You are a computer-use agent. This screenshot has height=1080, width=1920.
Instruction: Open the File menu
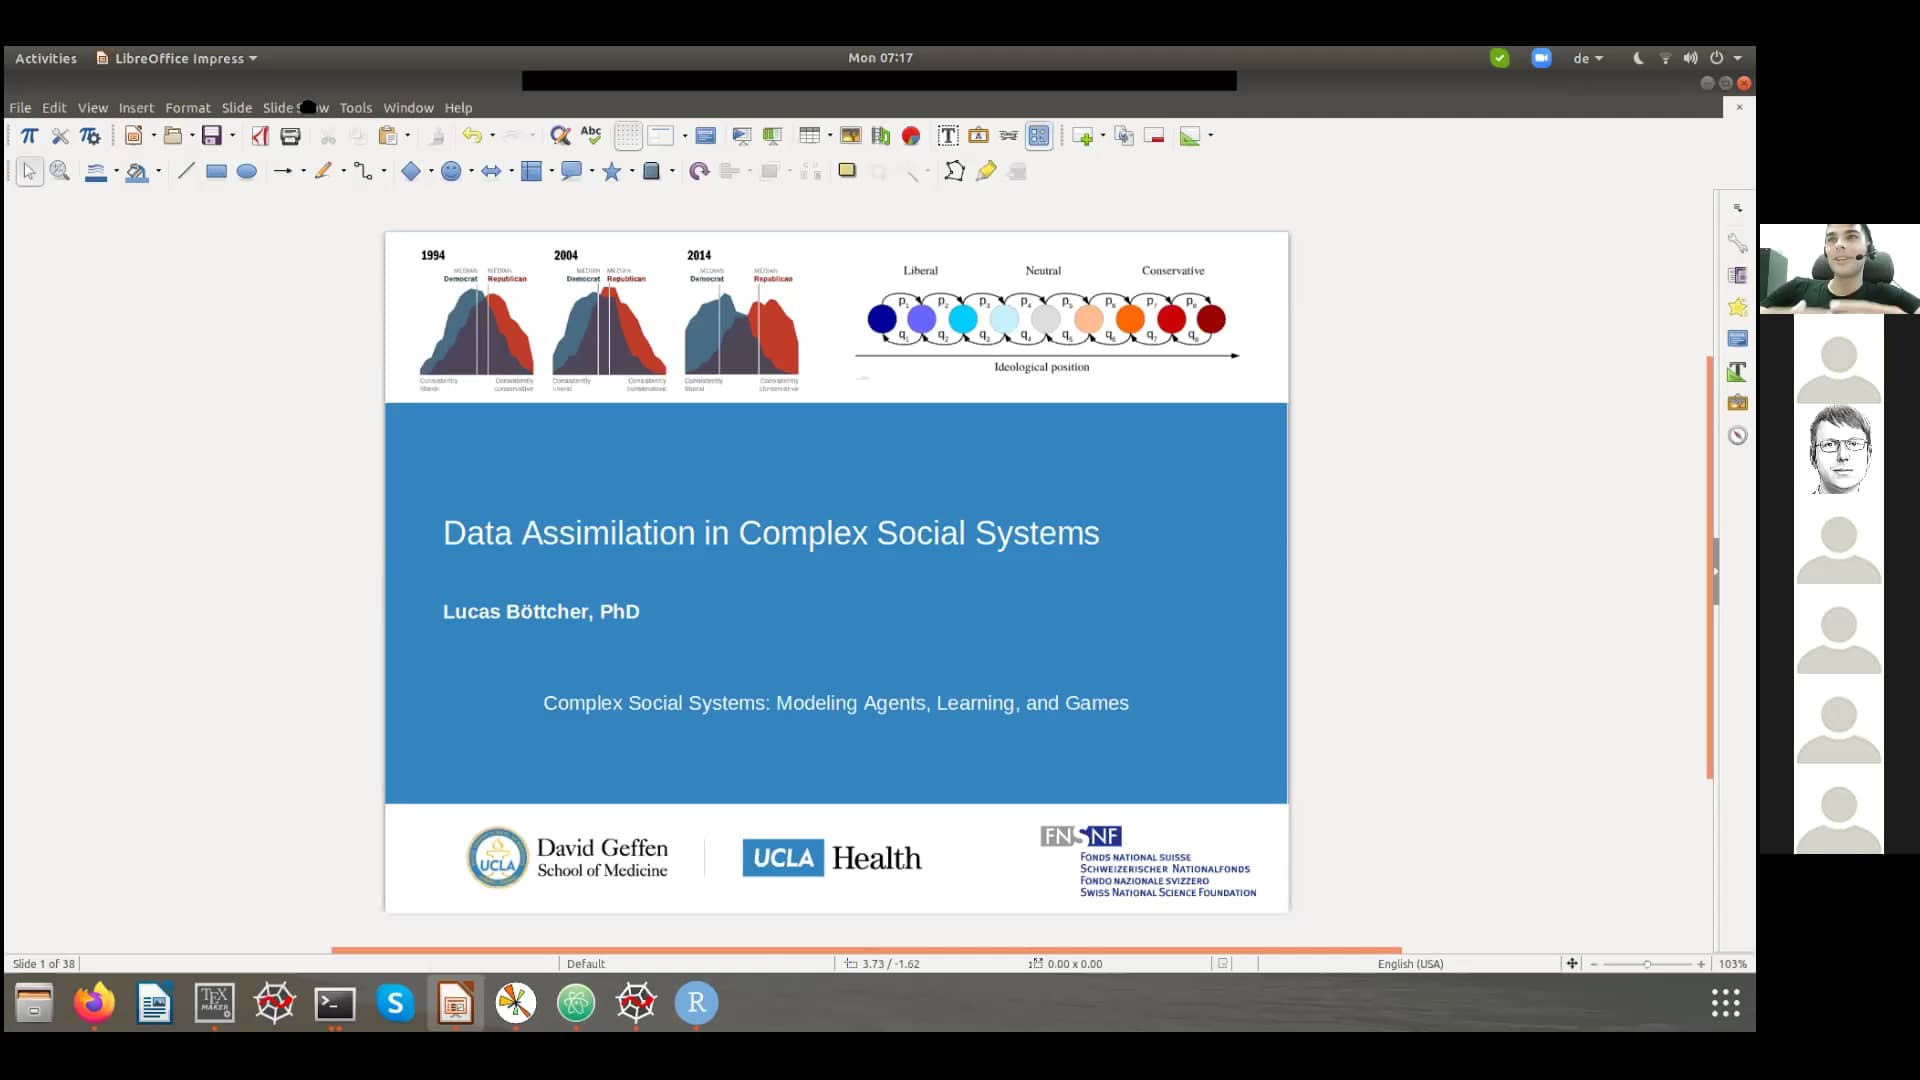click(x=20, y=108)
